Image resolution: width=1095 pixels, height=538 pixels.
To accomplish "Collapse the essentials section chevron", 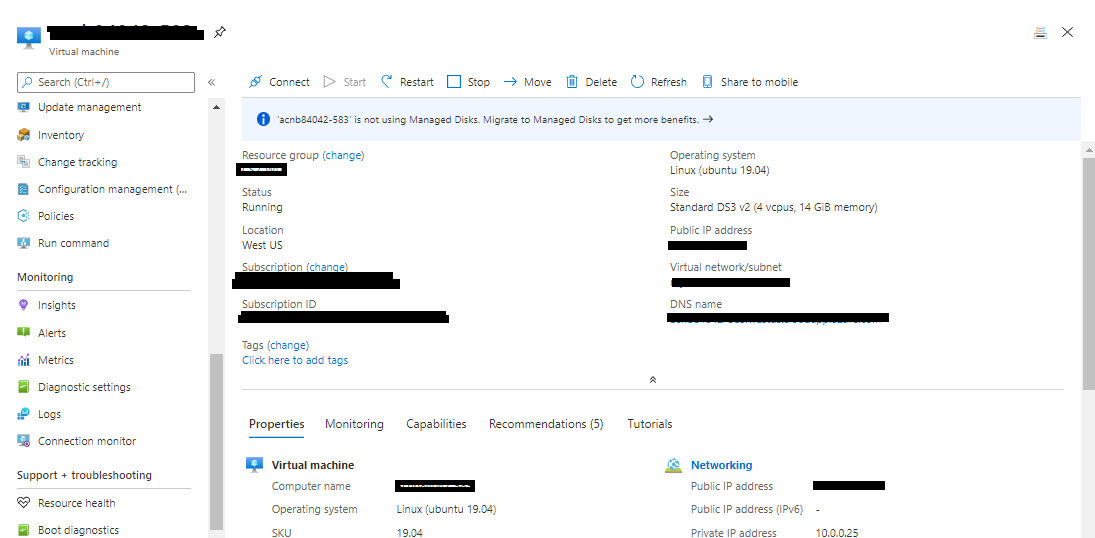I will point(653,380).
